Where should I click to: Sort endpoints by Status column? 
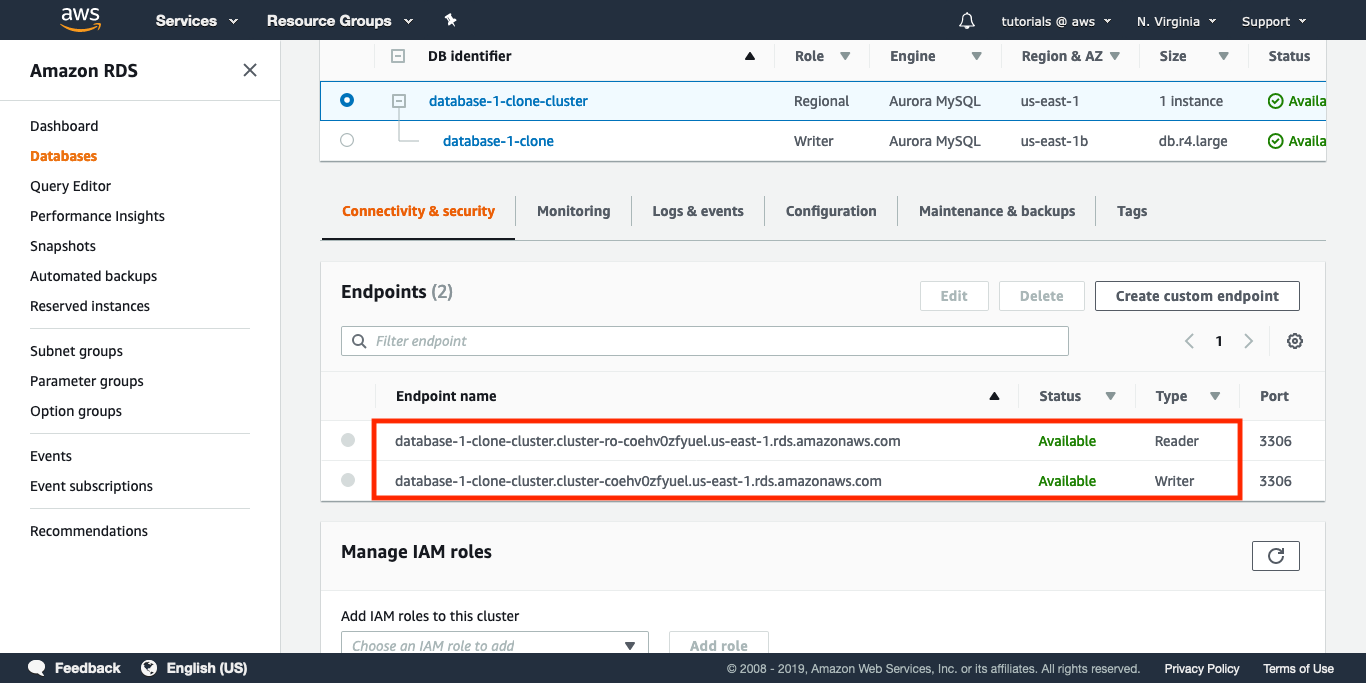click(x=1110, y=396)
